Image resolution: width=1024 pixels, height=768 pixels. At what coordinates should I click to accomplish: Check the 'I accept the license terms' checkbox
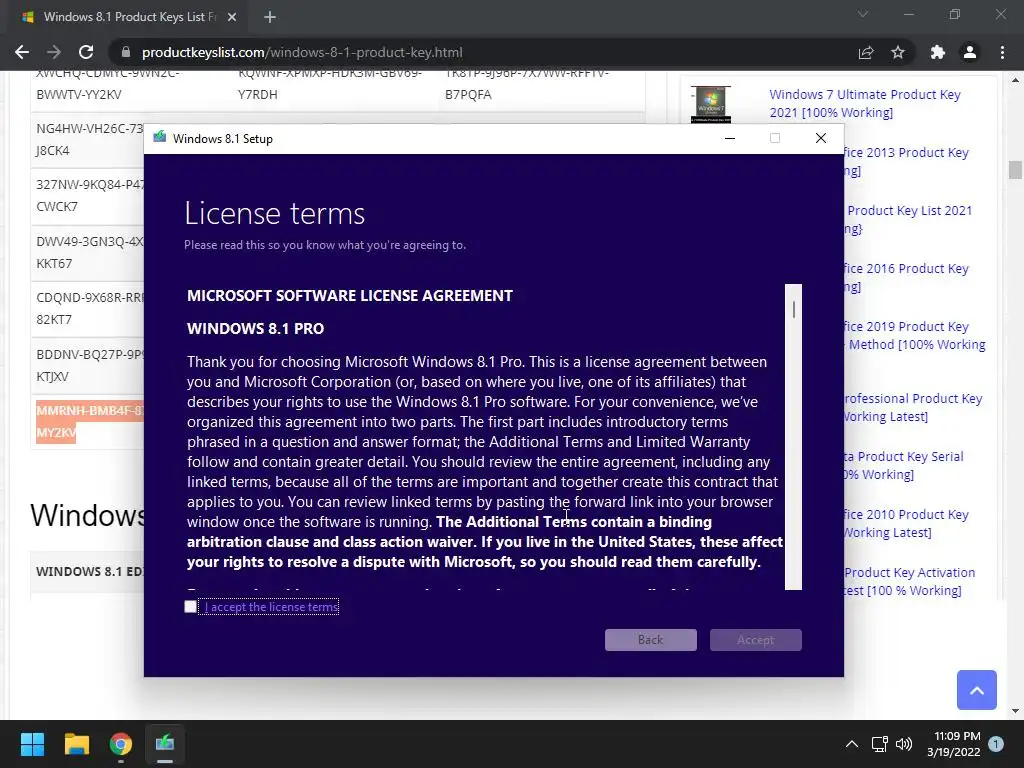point(191,607)
